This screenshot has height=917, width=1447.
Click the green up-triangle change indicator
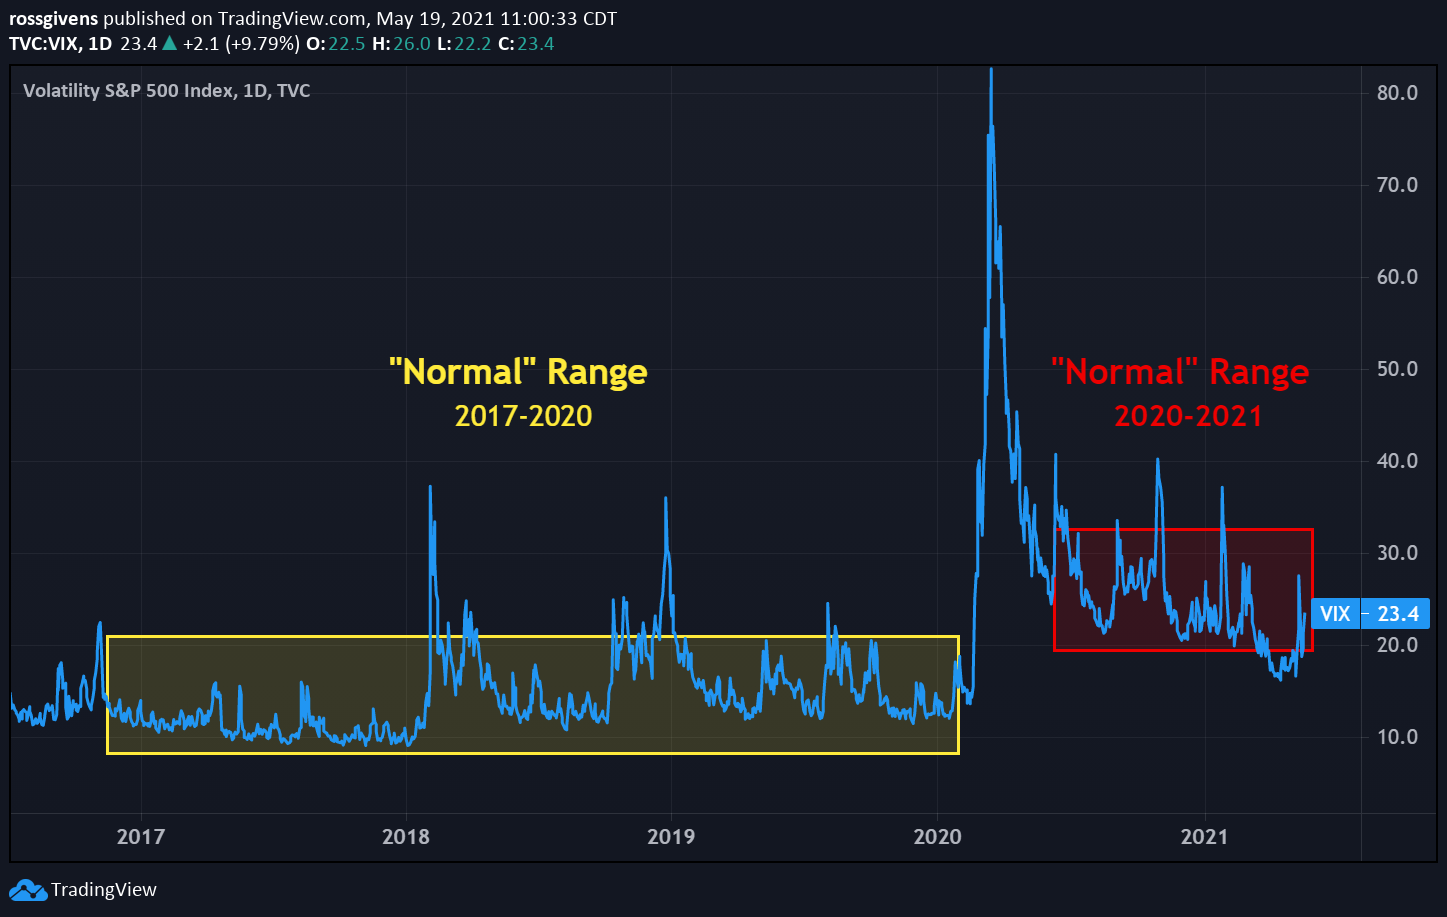(169, 43)
